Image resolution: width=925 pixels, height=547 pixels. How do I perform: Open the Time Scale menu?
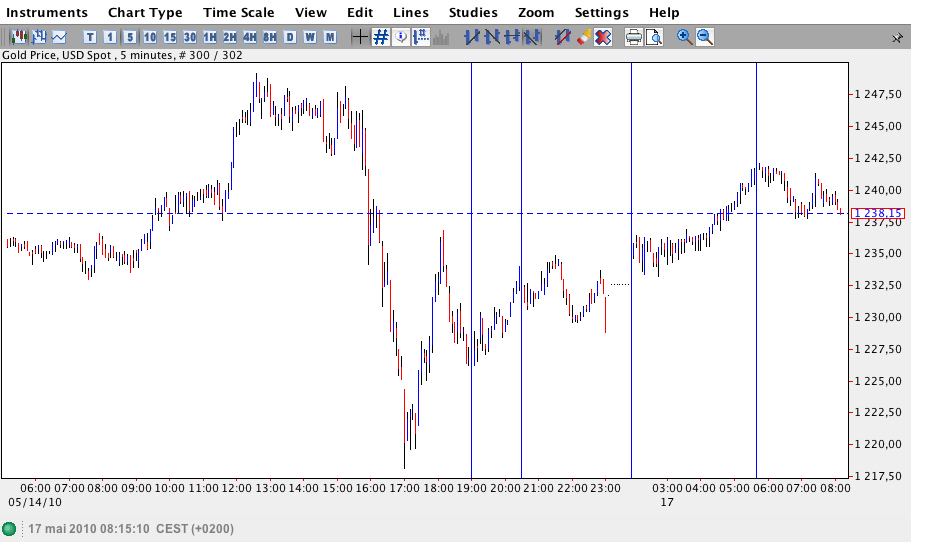coord(239,12)
